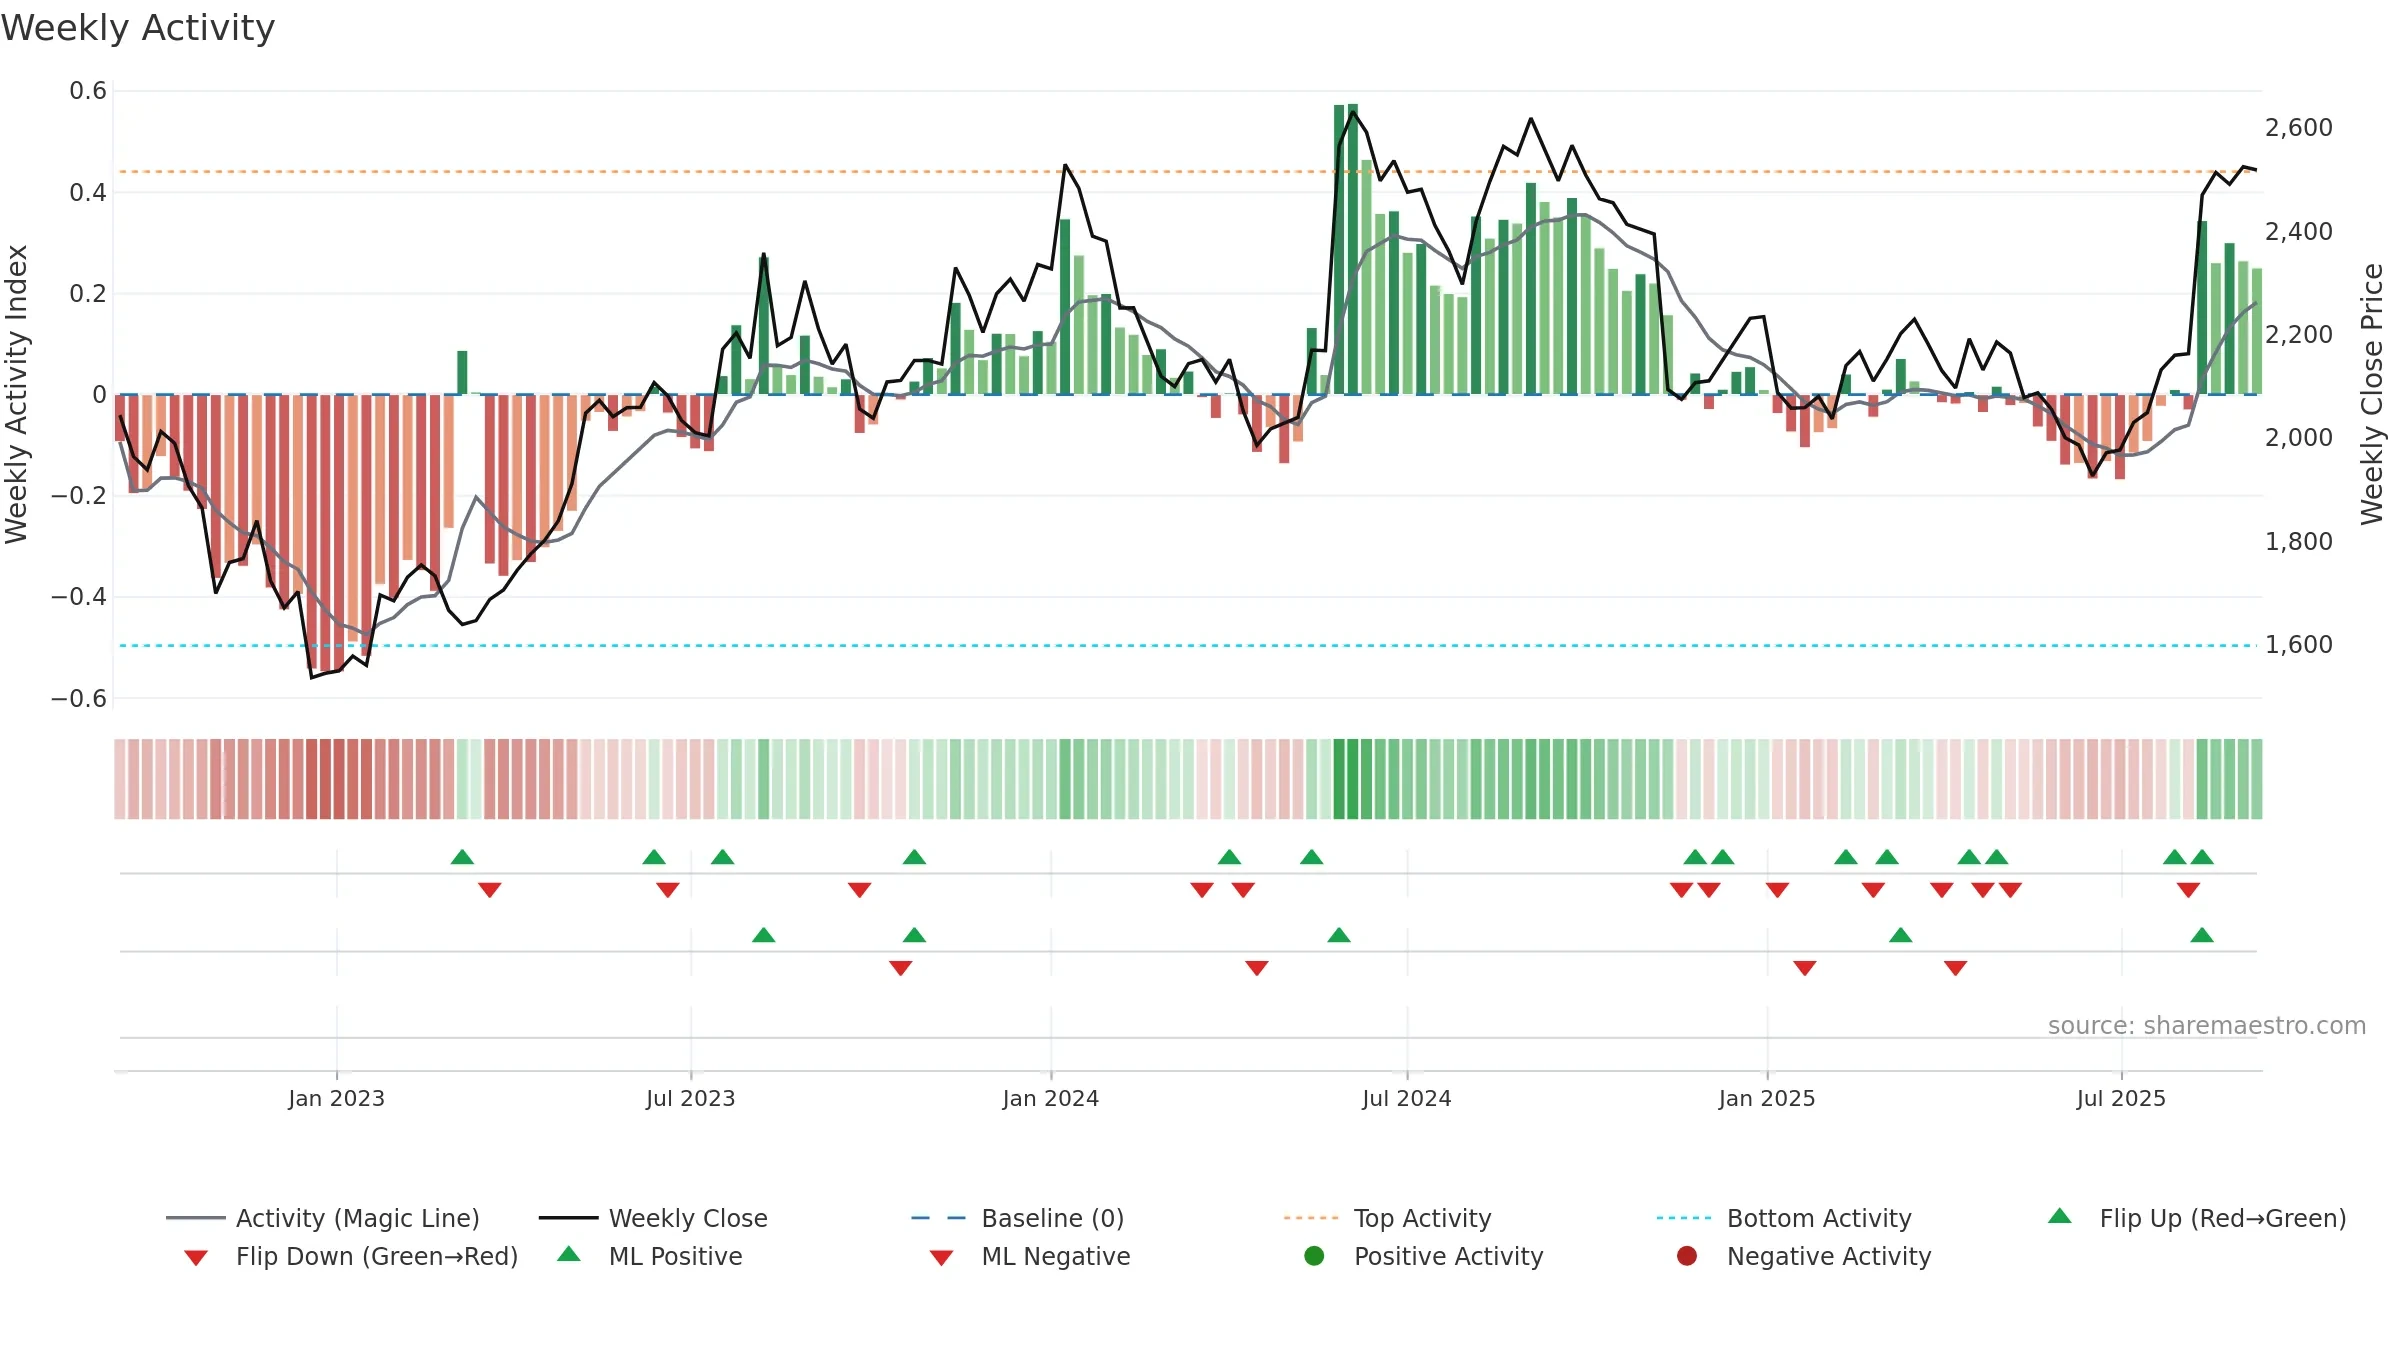The image size is (2400, 1350).
Task: Click the 1,600 price axis tick
Action: [x=2299, y=645]
